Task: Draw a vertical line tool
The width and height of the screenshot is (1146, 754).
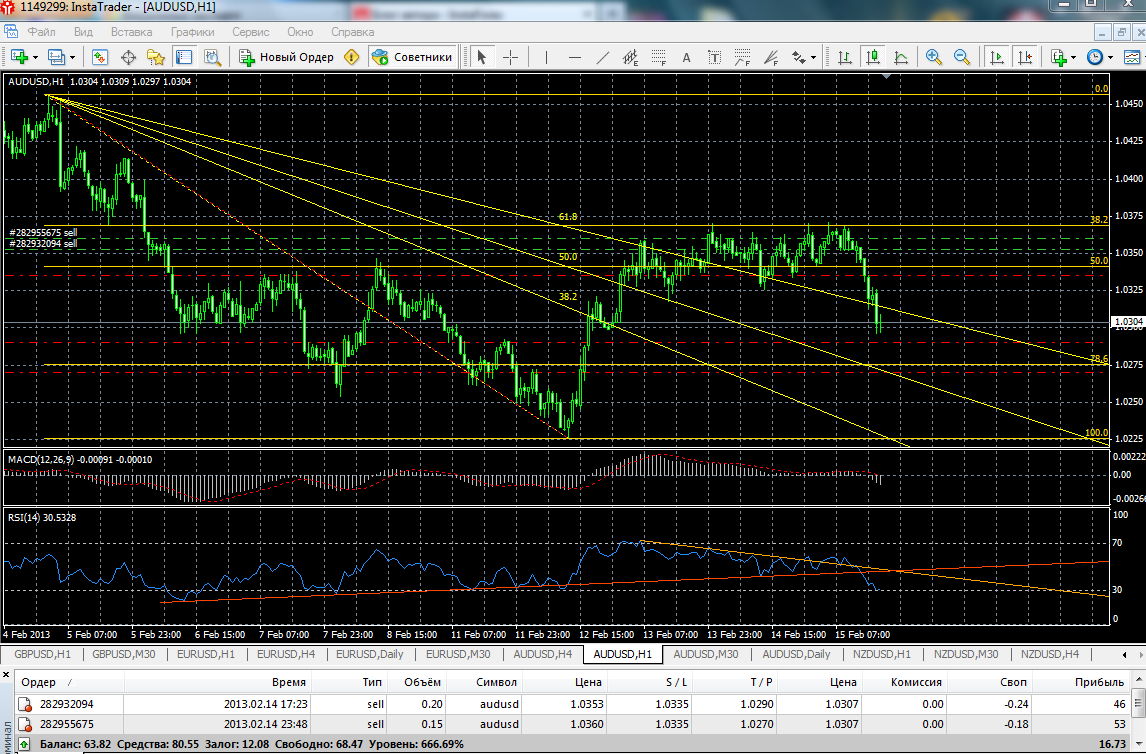Action: pyautogui.click(x=546, y=57)
